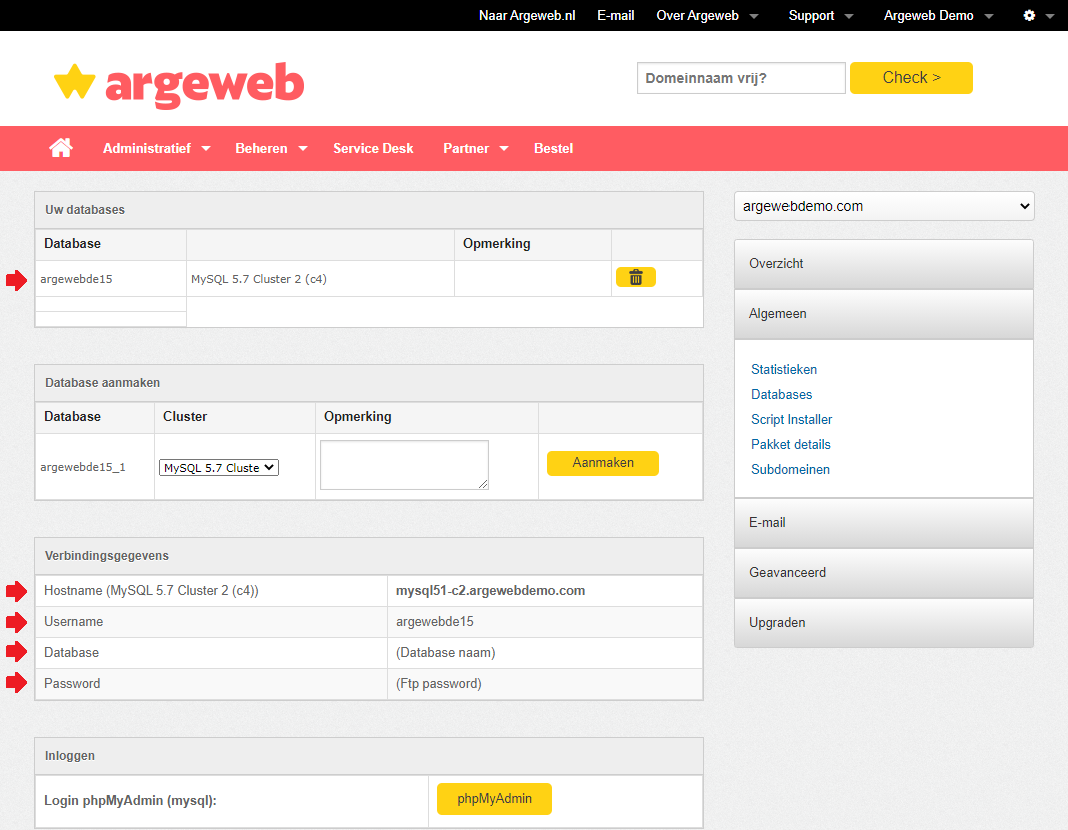Select the username value argewebde15
The height and width of the screenshot is (830, 1068).
pos(435,622)
